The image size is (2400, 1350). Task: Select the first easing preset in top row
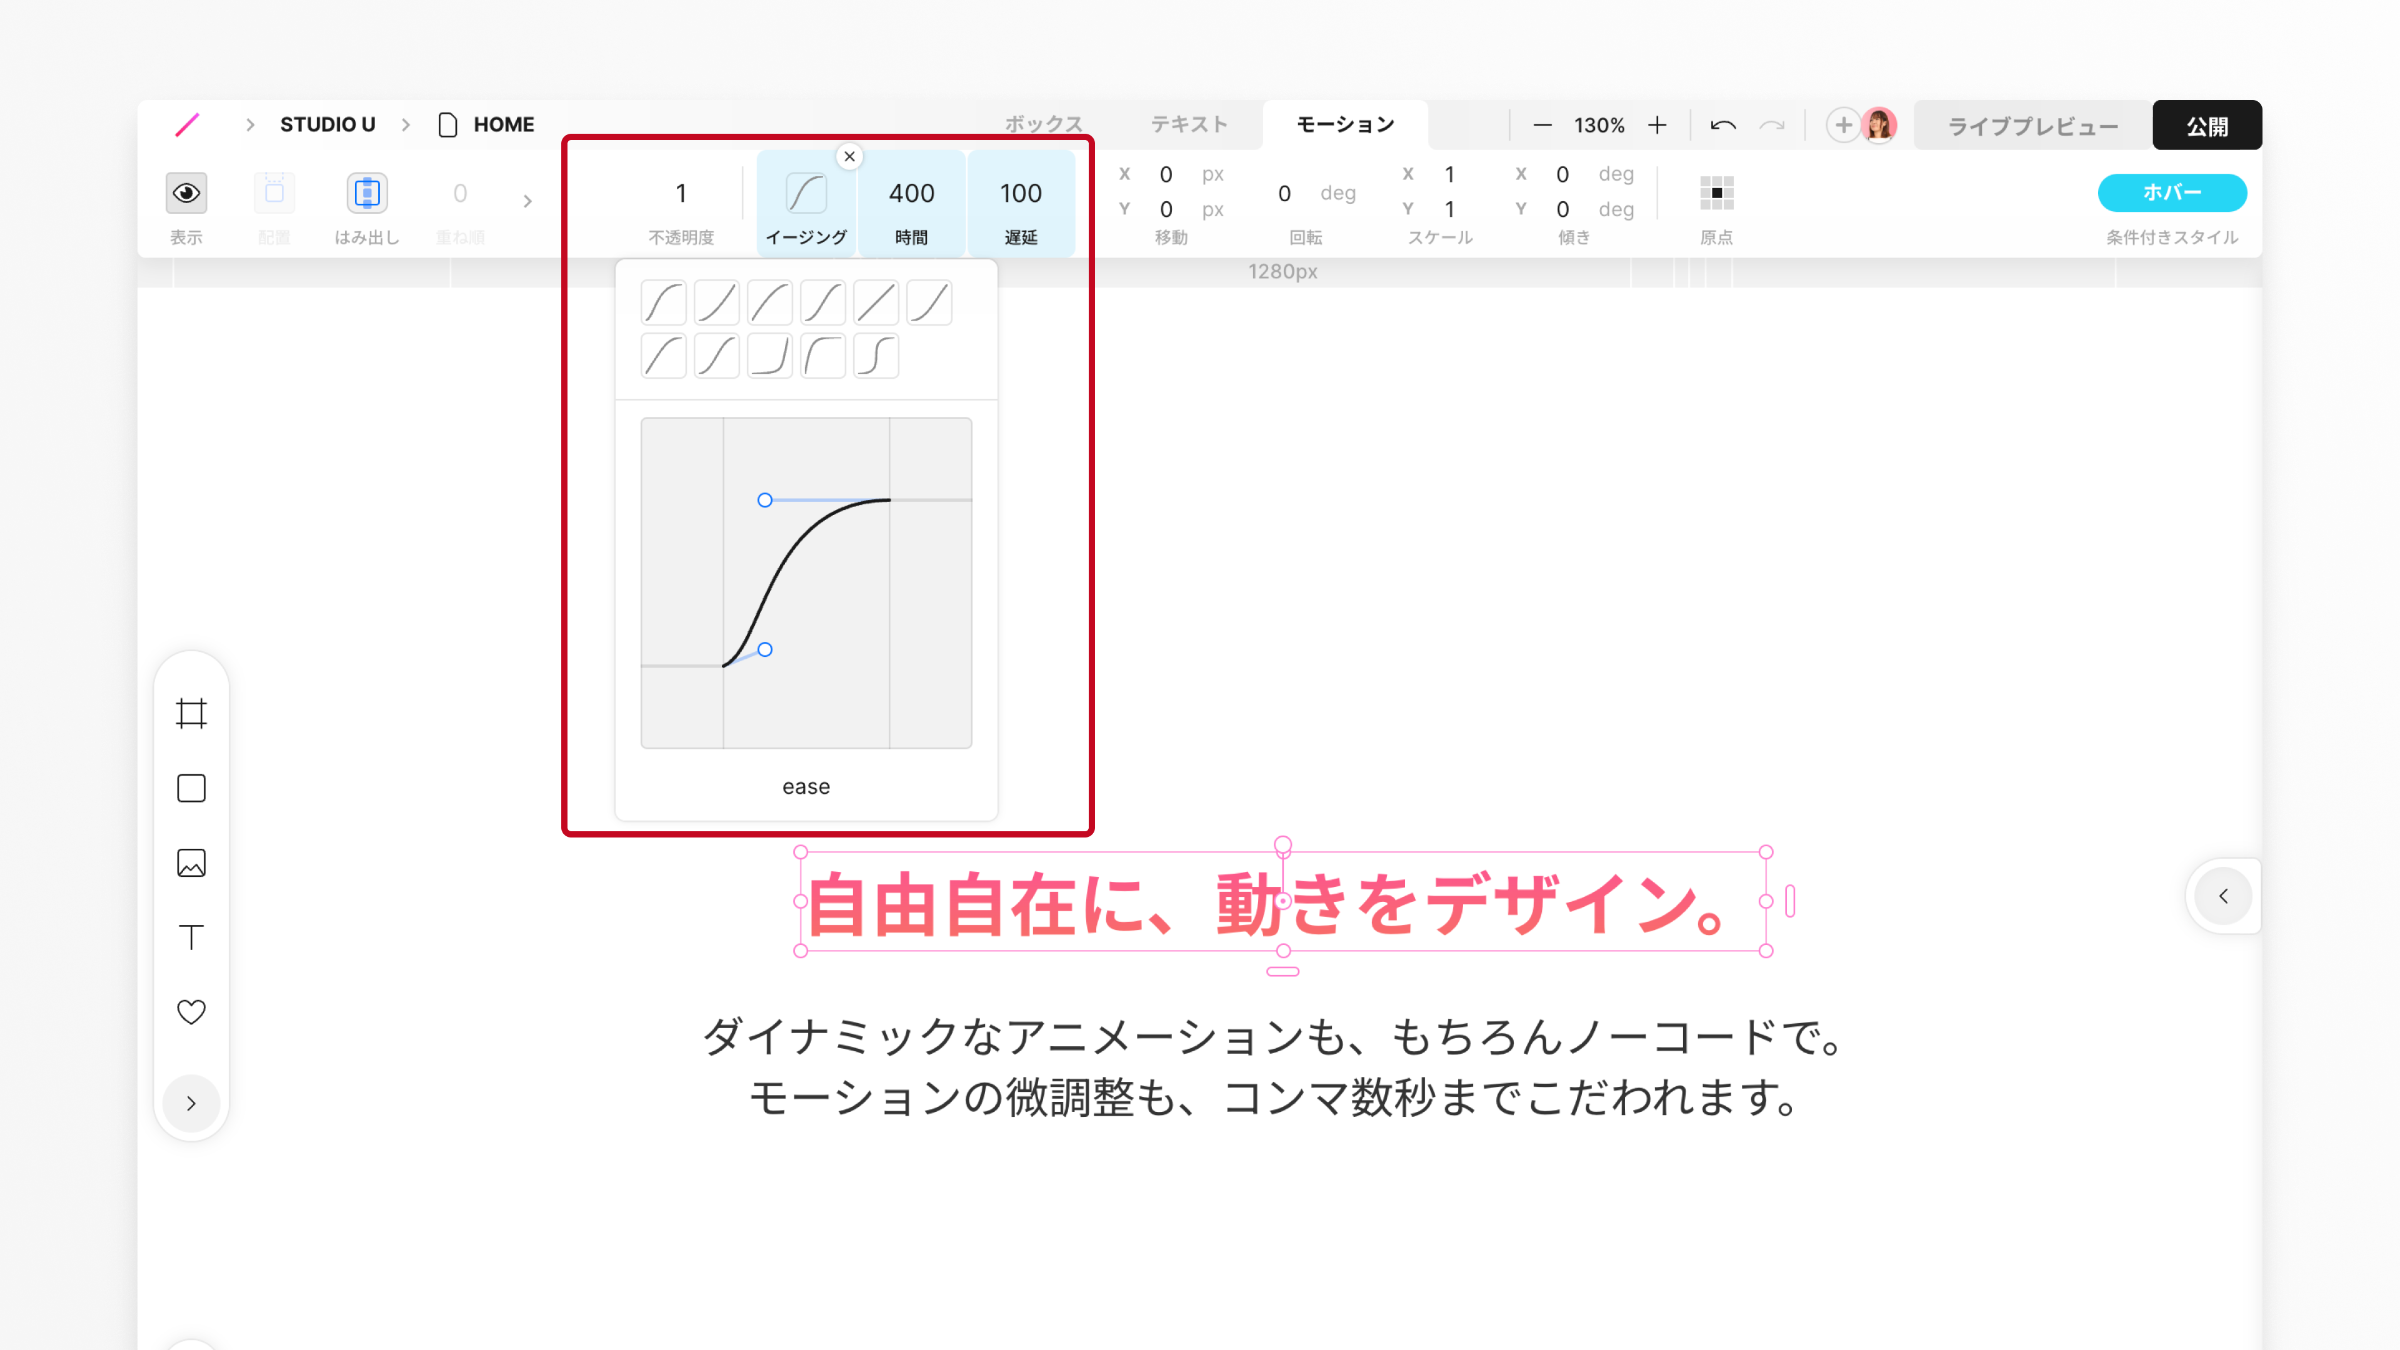click(664, 303)
